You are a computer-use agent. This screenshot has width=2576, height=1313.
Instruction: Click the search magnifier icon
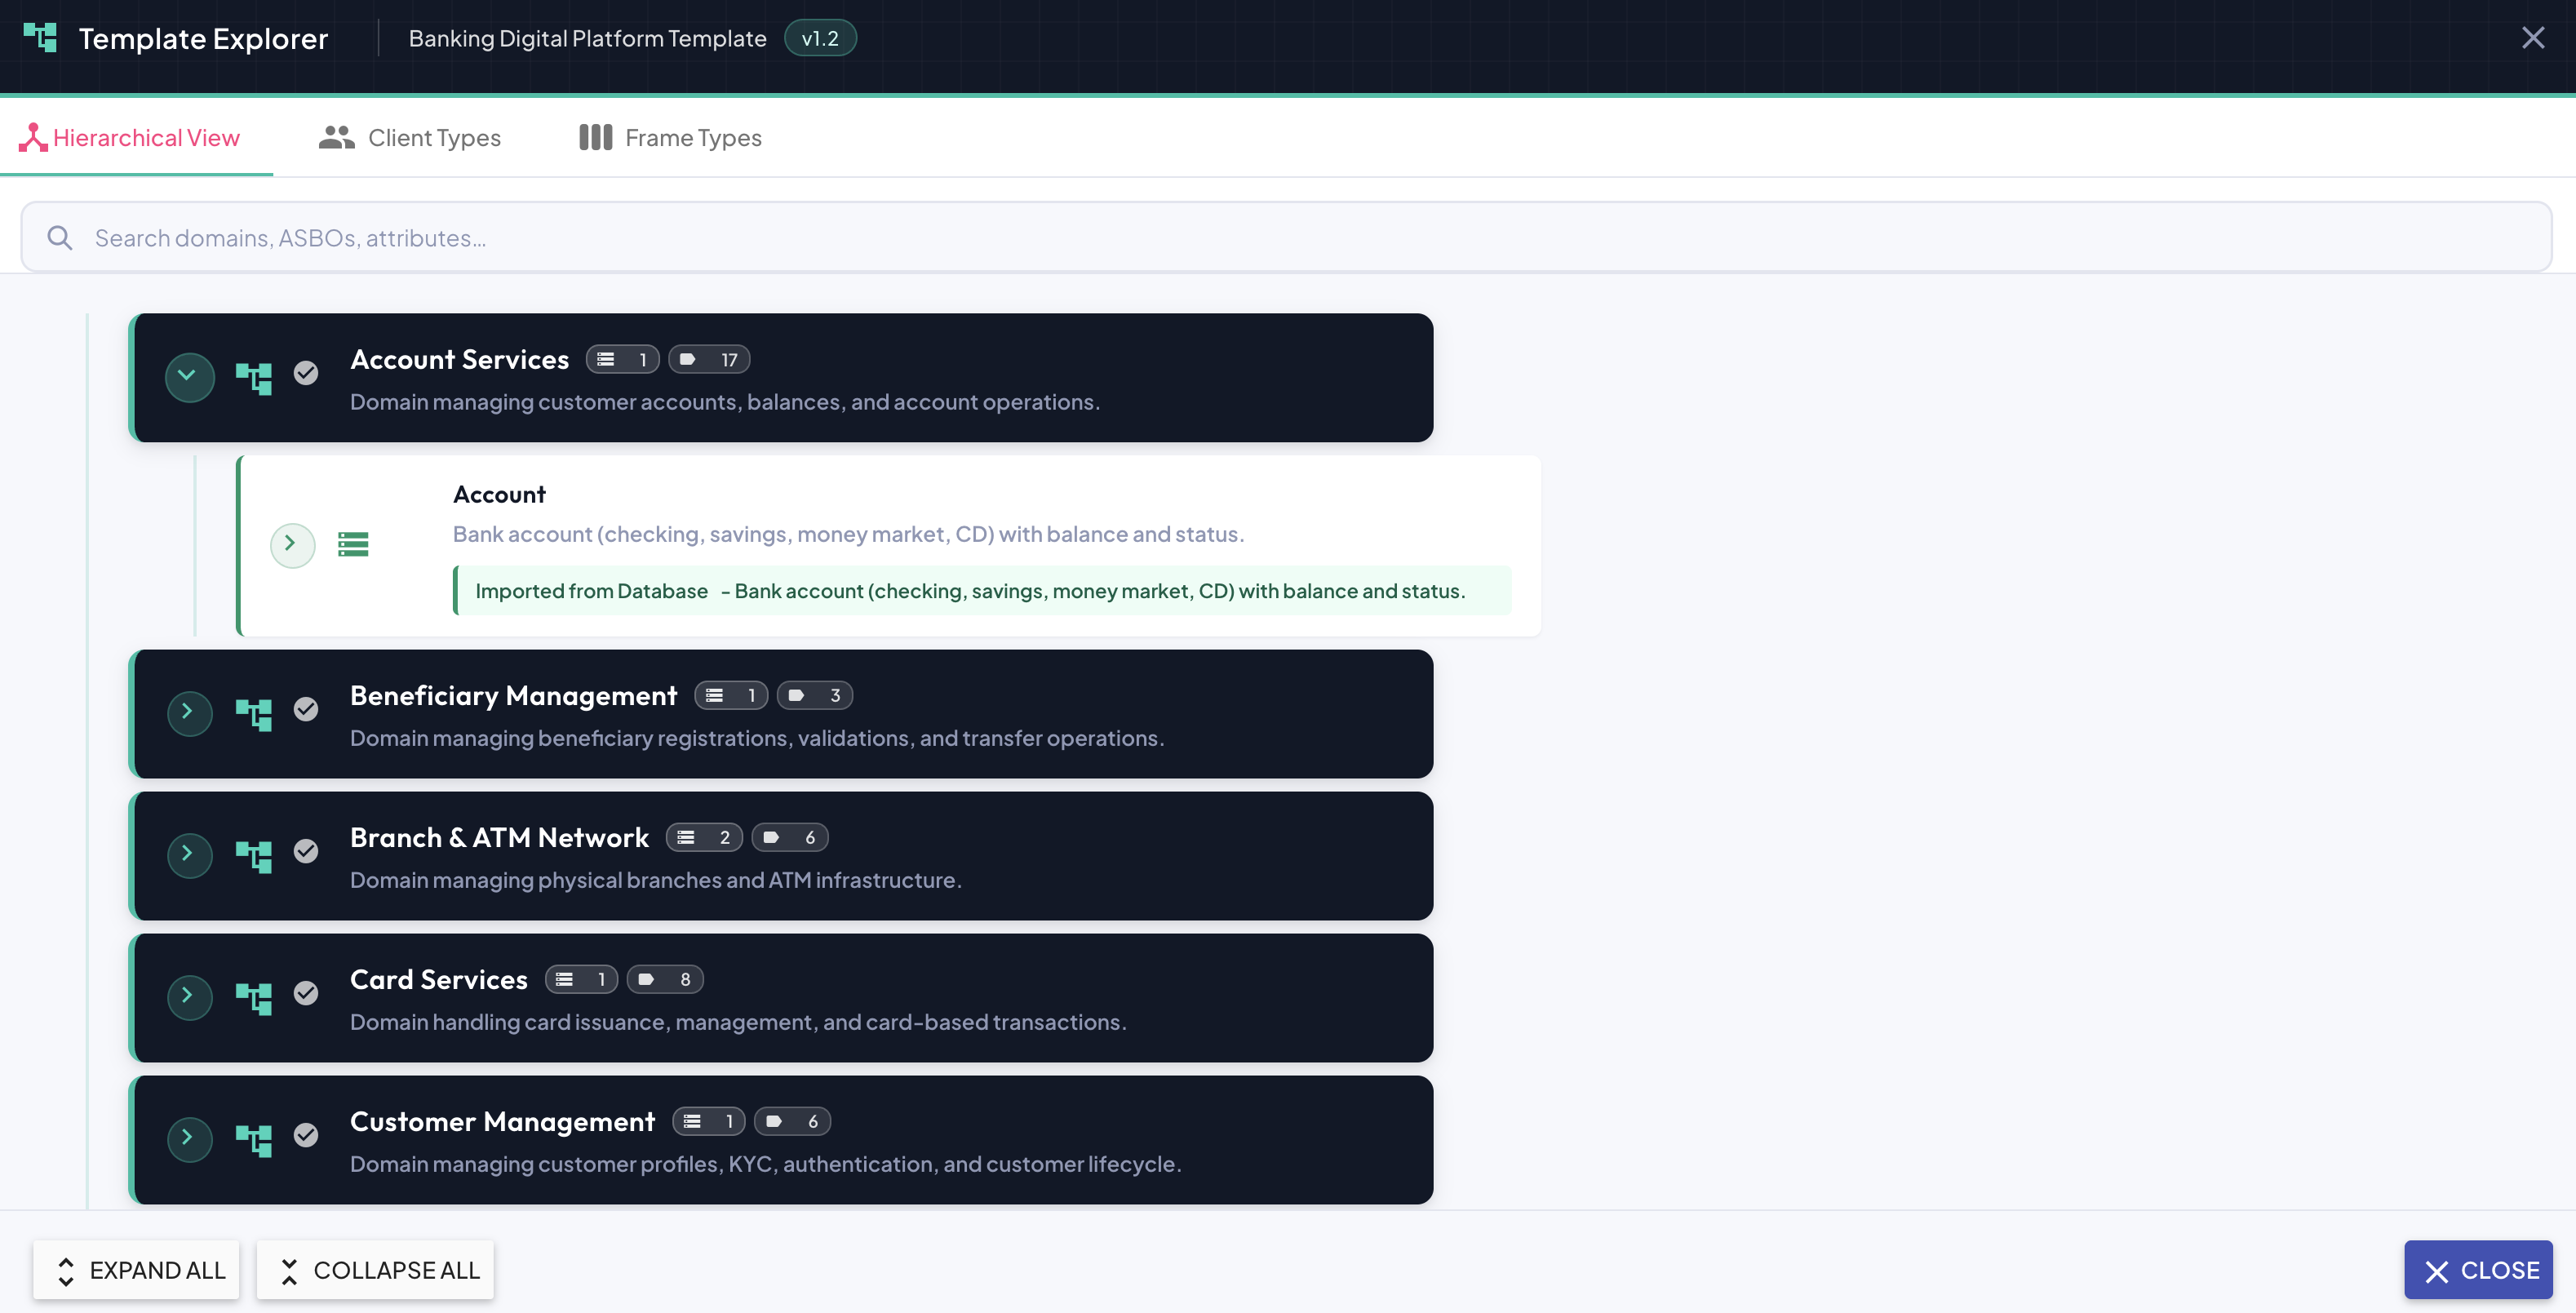[x=60, y=238]
